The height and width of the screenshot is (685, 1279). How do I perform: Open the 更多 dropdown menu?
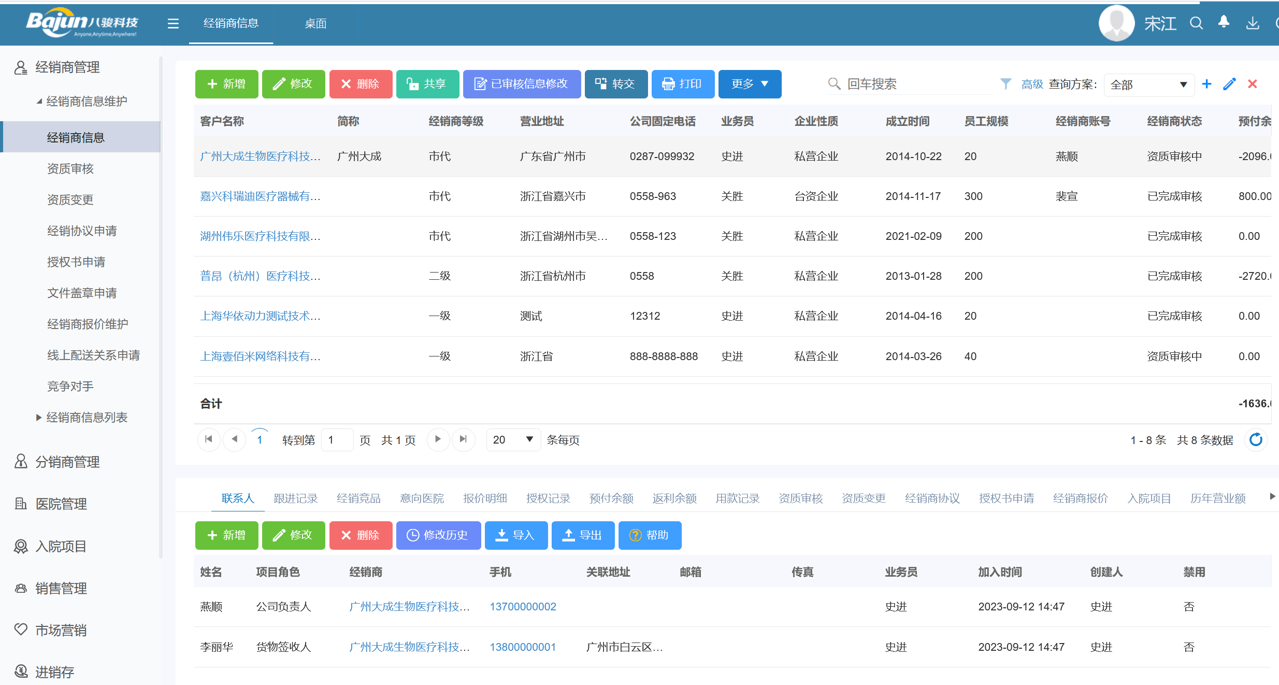point(749,84)
